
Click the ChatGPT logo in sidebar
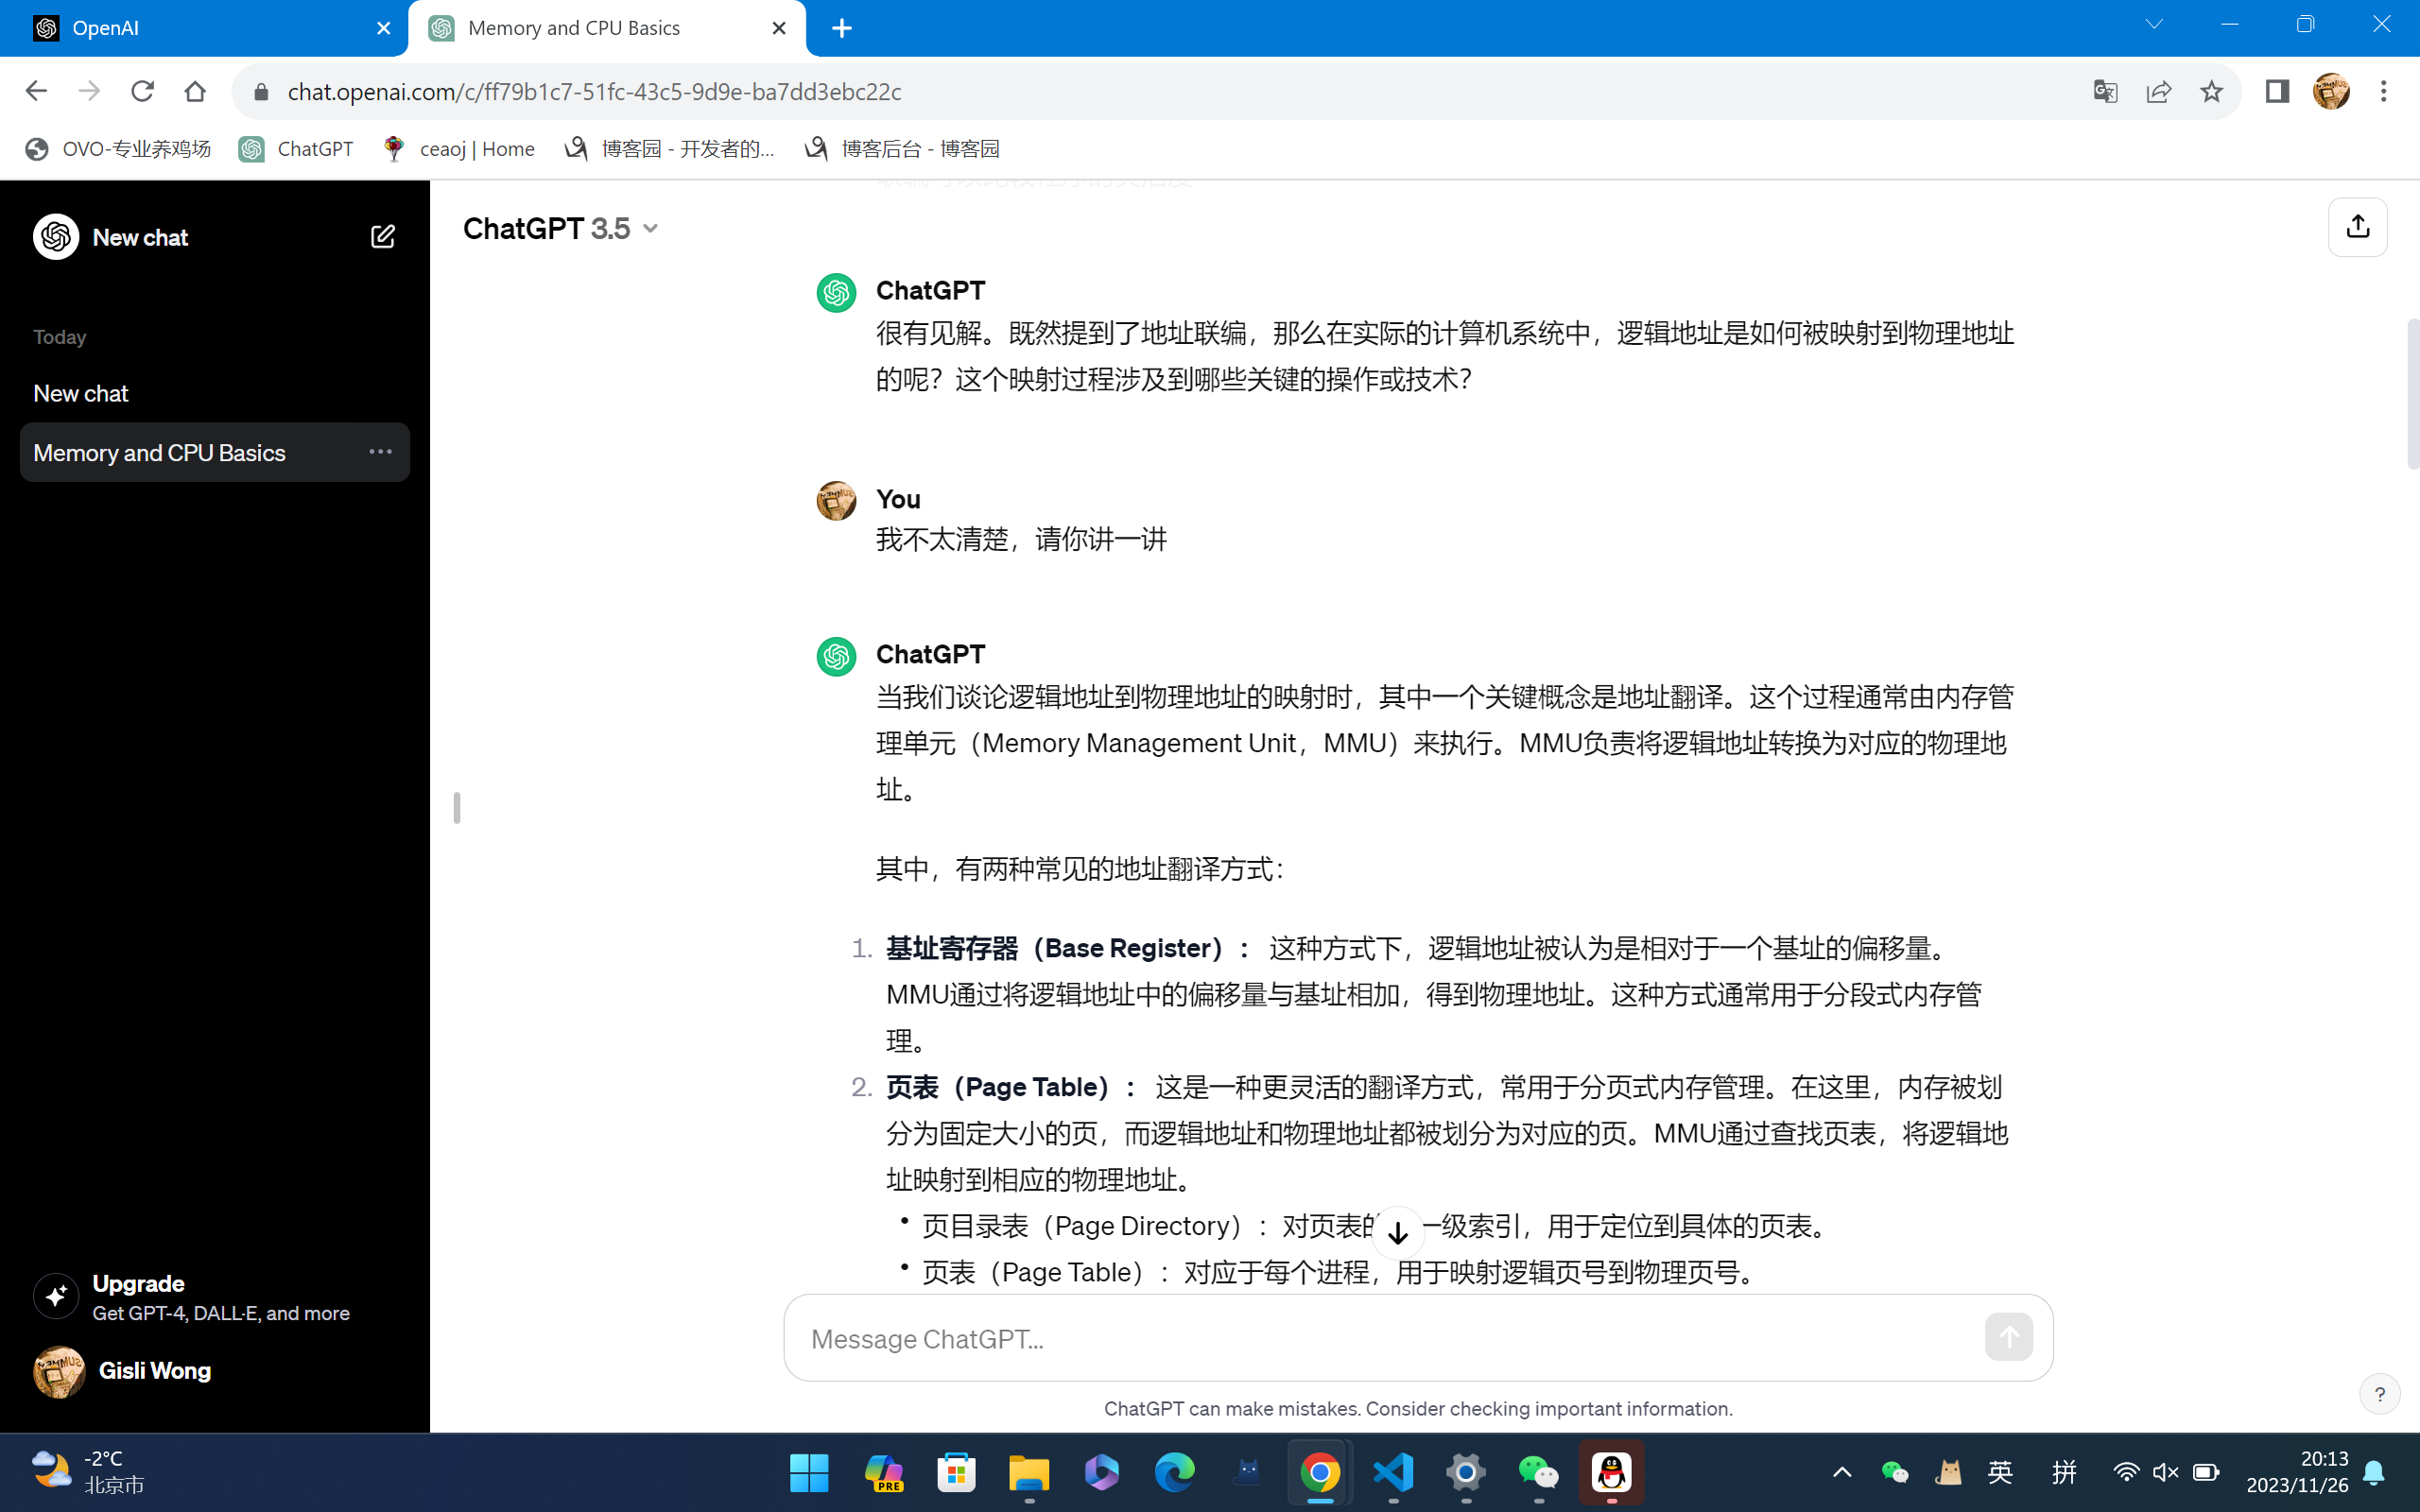(56, 237)
